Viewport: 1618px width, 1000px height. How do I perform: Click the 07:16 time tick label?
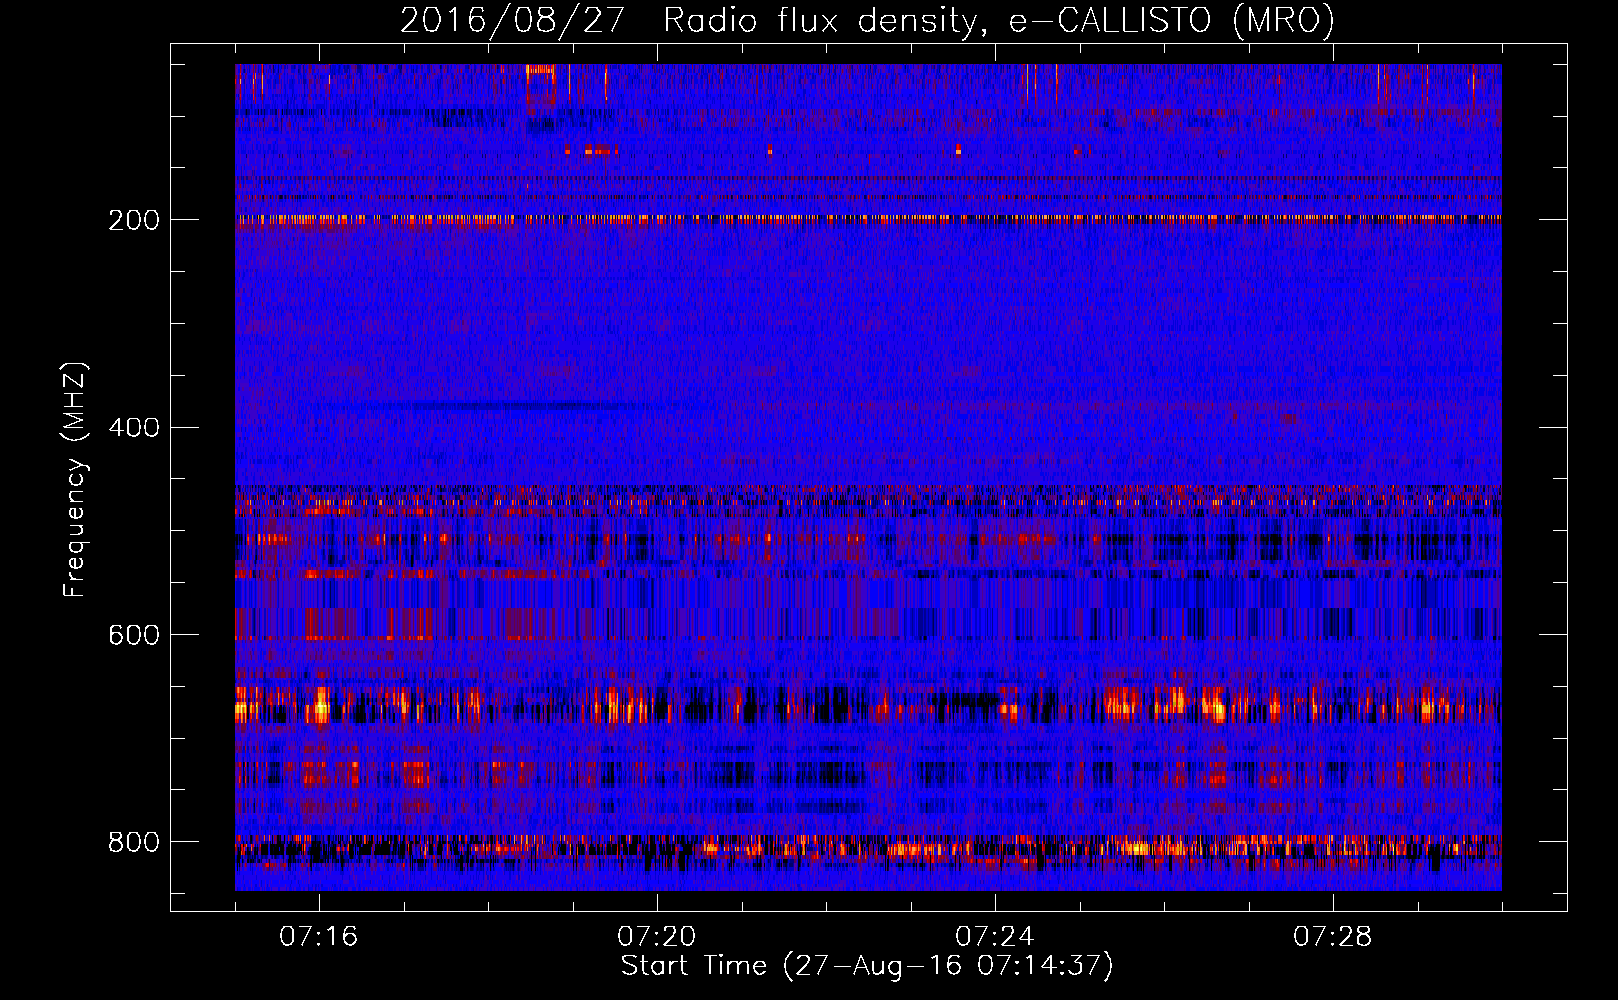pos(319,936)
